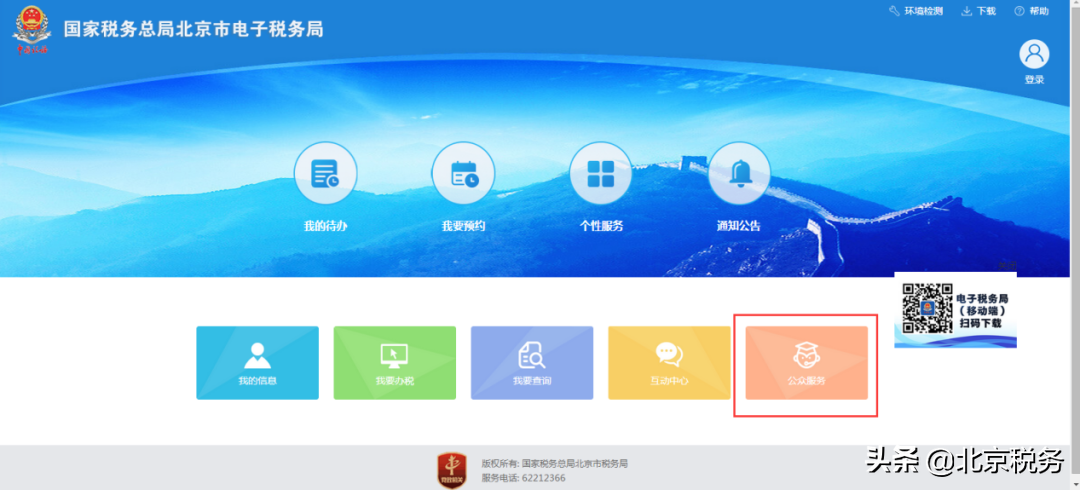
Task: Open the 互动中心 tile
Action: click(669, 363)
